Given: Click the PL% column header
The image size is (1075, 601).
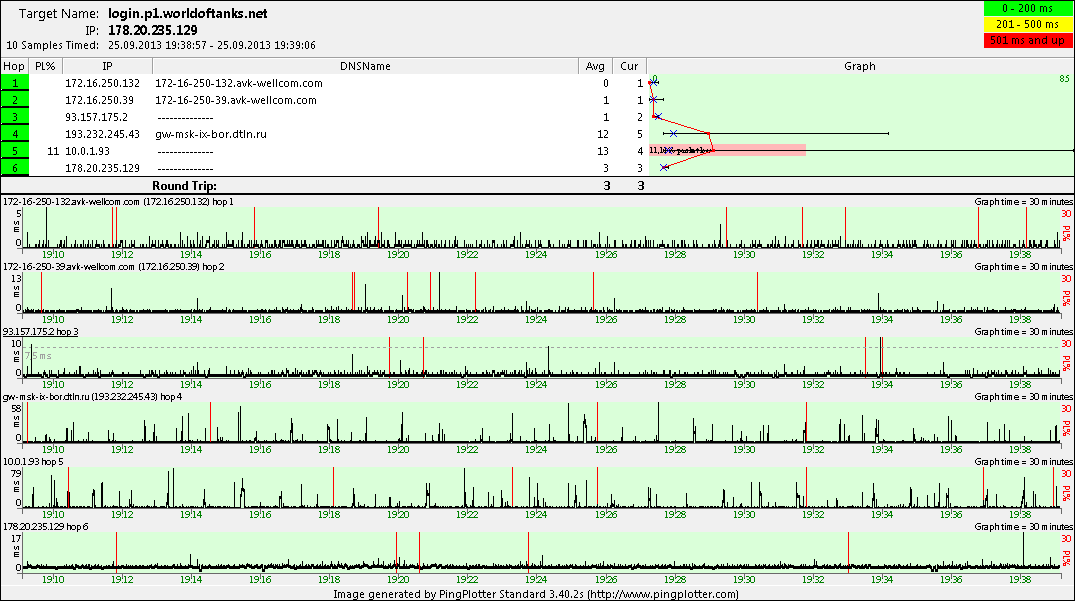Looking at the screenshot, I should [x=45, y=66].
